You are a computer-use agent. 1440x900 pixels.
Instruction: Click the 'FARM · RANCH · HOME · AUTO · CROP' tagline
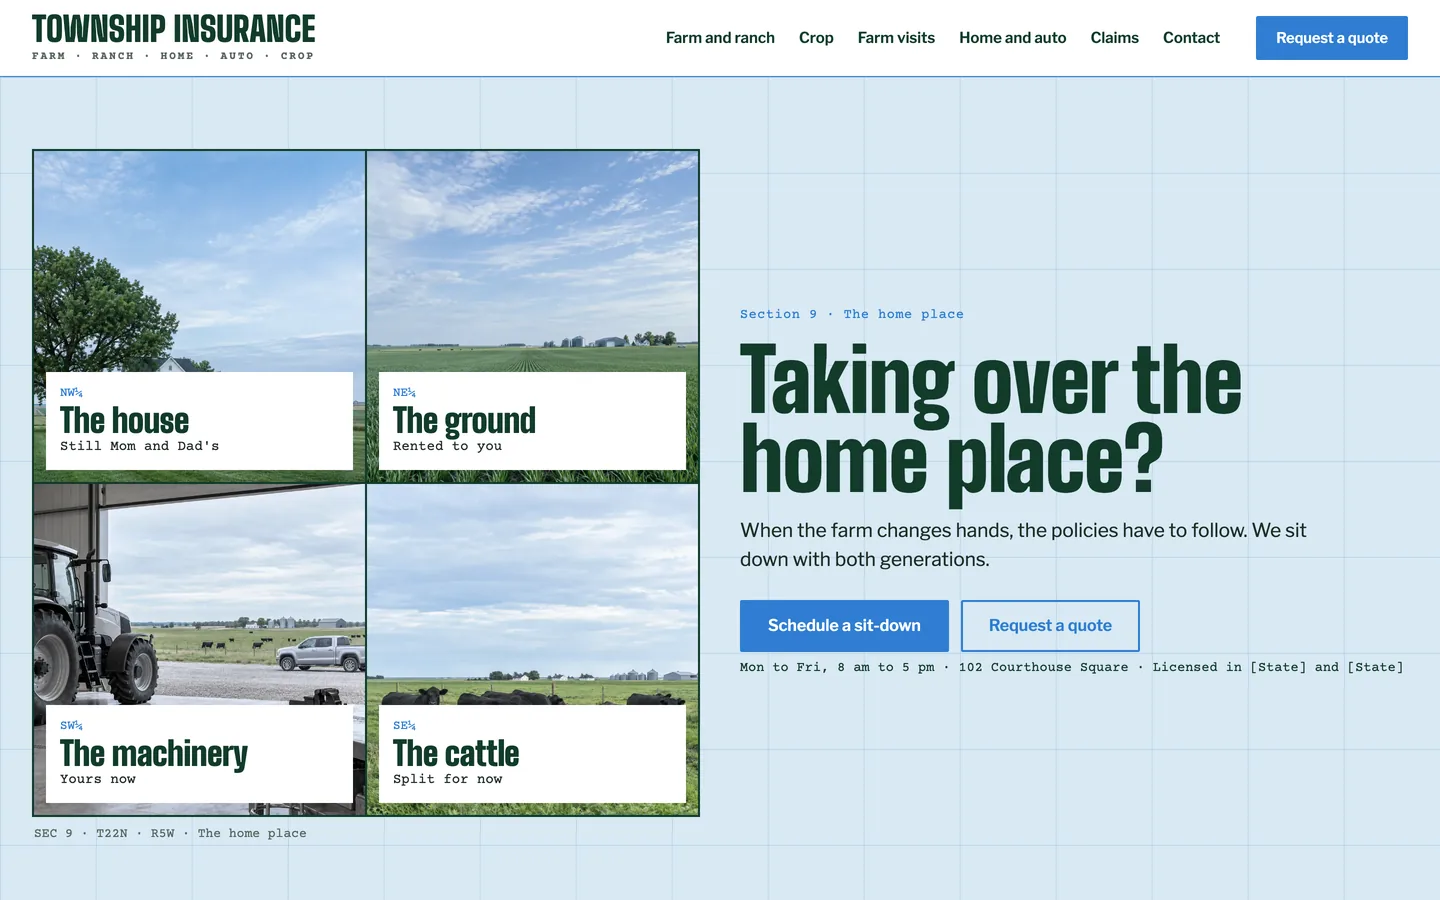(173, 56)
